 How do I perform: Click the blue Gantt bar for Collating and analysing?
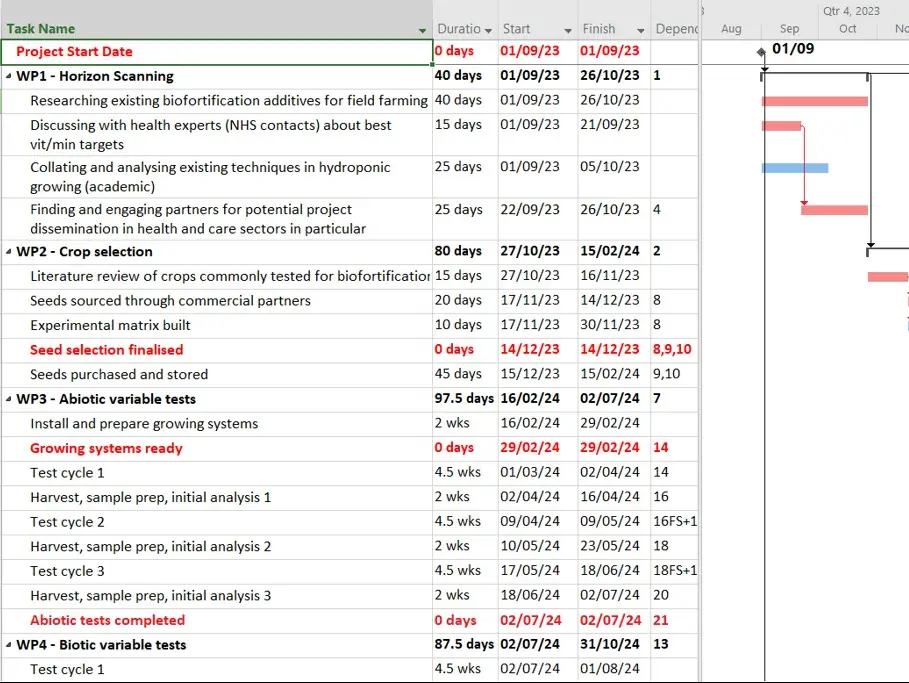coord(795,168)
